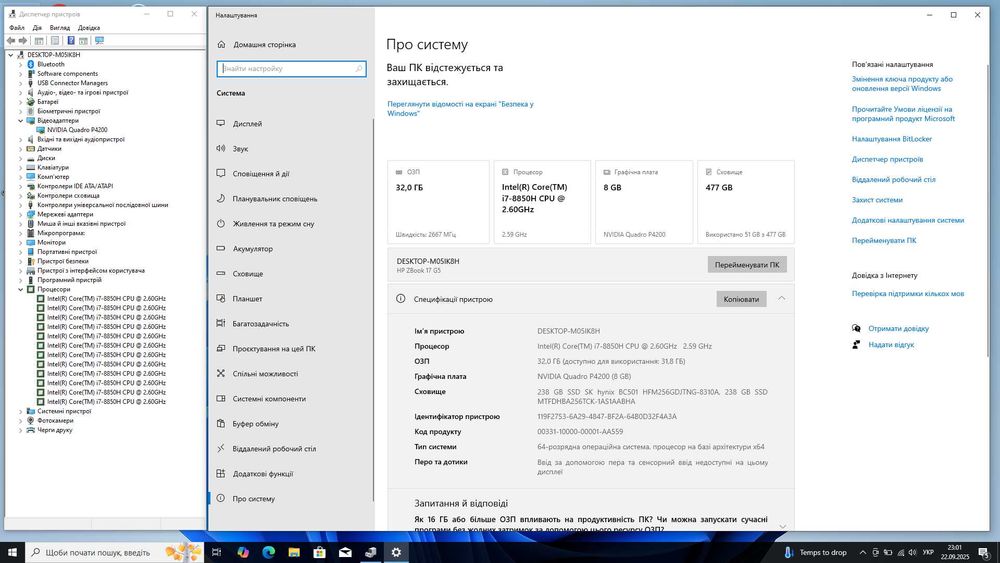Open Microsoft Store from the taskbar
Image resolution: width=1000 pixels, height=563 pixels.
click(x=320, y=552)
